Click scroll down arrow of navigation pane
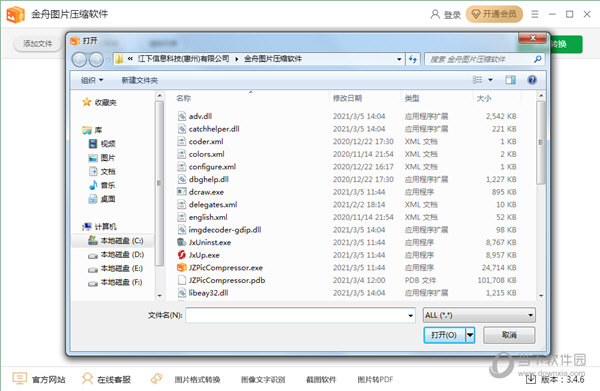The image size is (600, 391). [160, 295]
